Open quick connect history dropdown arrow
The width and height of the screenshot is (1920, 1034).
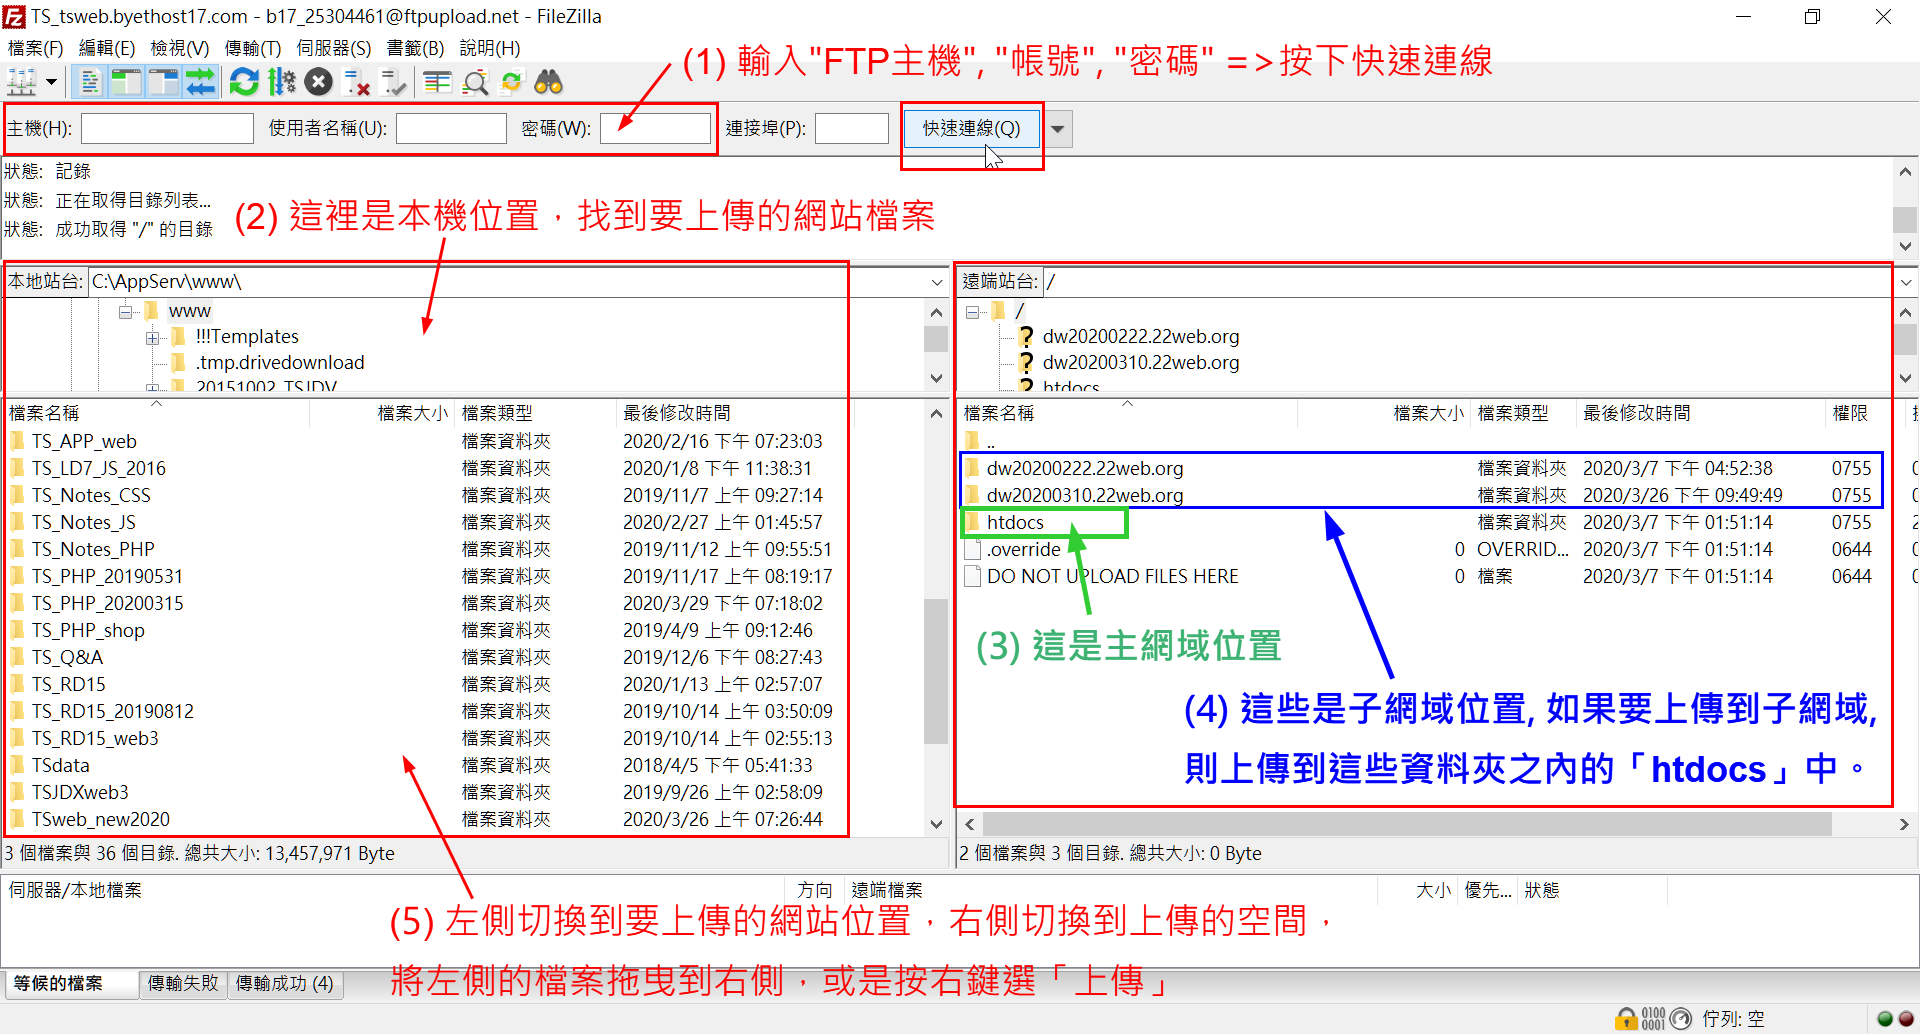pyautogui.click(x=1058, y=129)
